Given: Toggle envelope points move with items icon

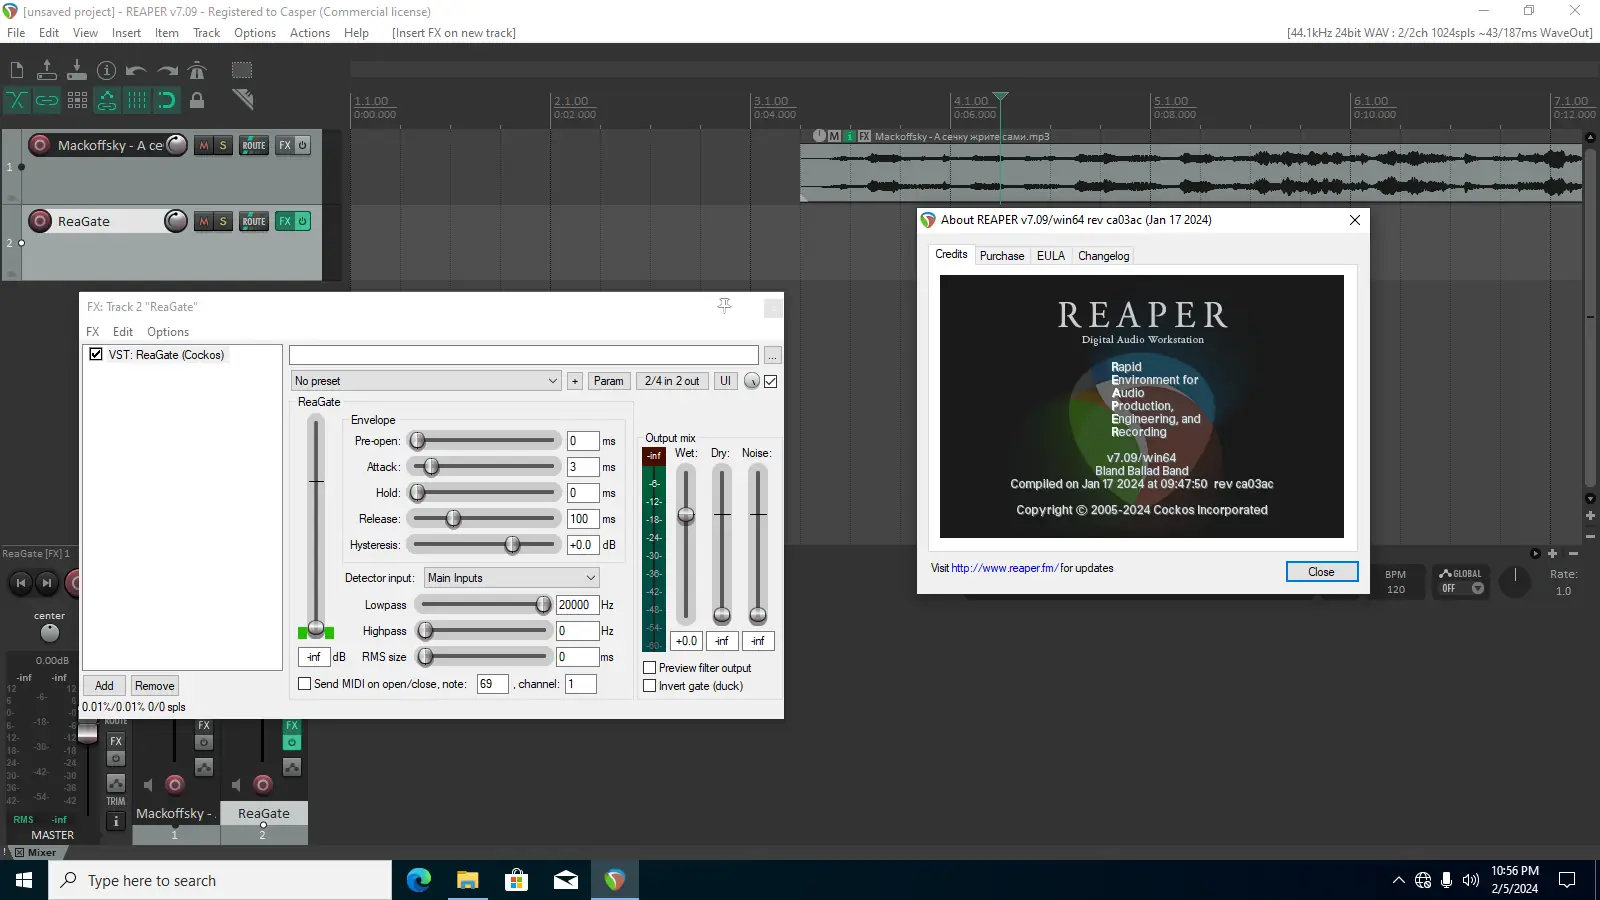Looking at the screenshot, I should point(107,100).
